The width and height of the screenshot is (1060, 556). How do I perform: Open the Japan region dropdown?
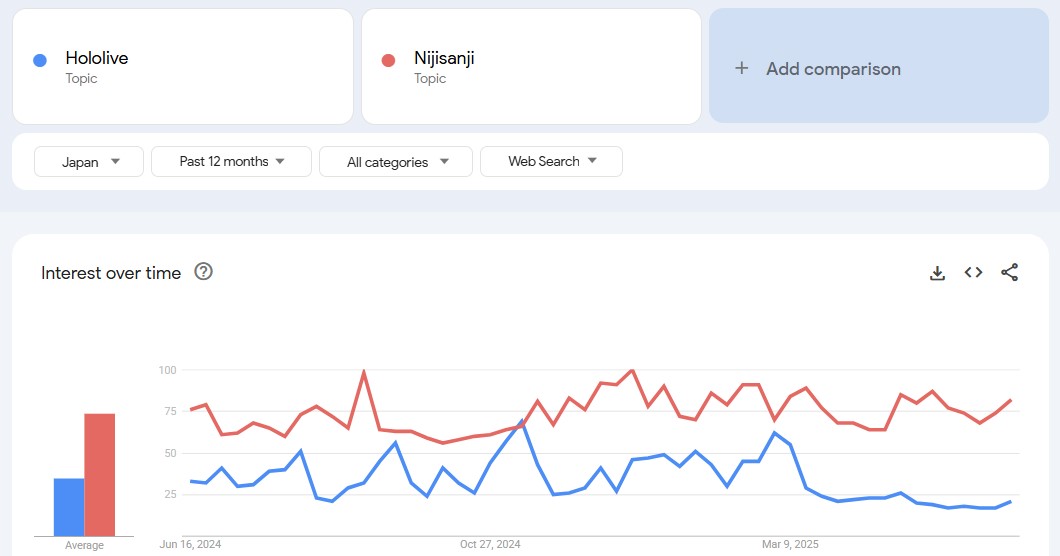[89, 162]
